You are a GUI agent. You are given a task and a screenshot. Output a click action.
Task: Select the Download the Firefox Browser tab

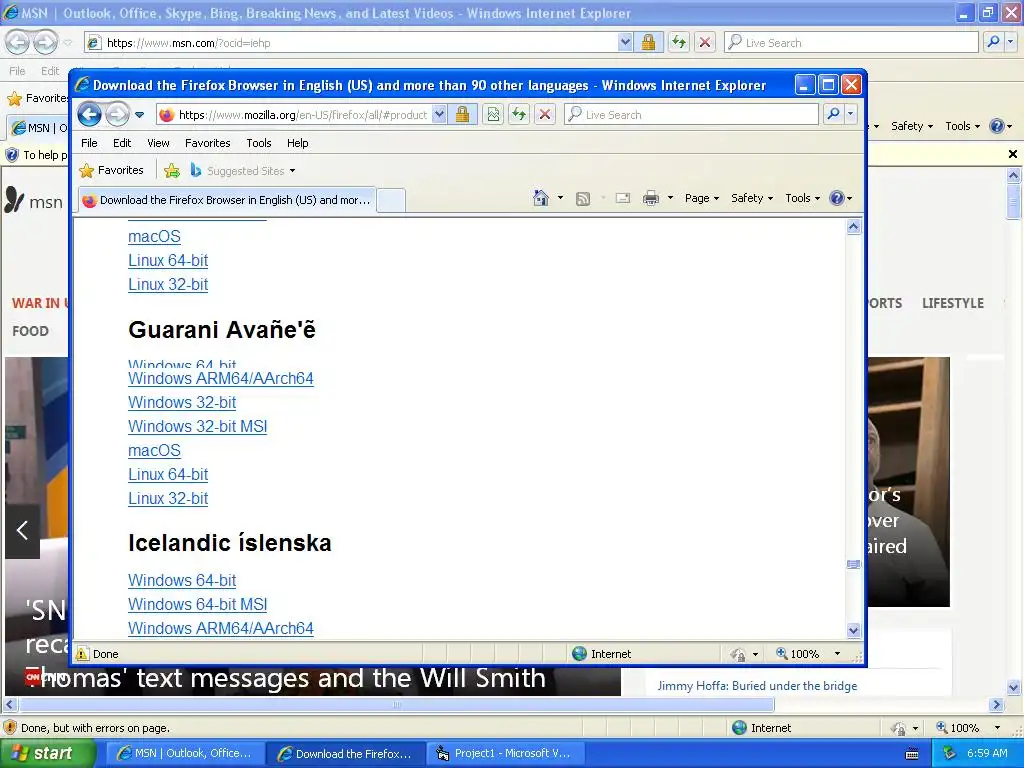click(x=227, y=200)
